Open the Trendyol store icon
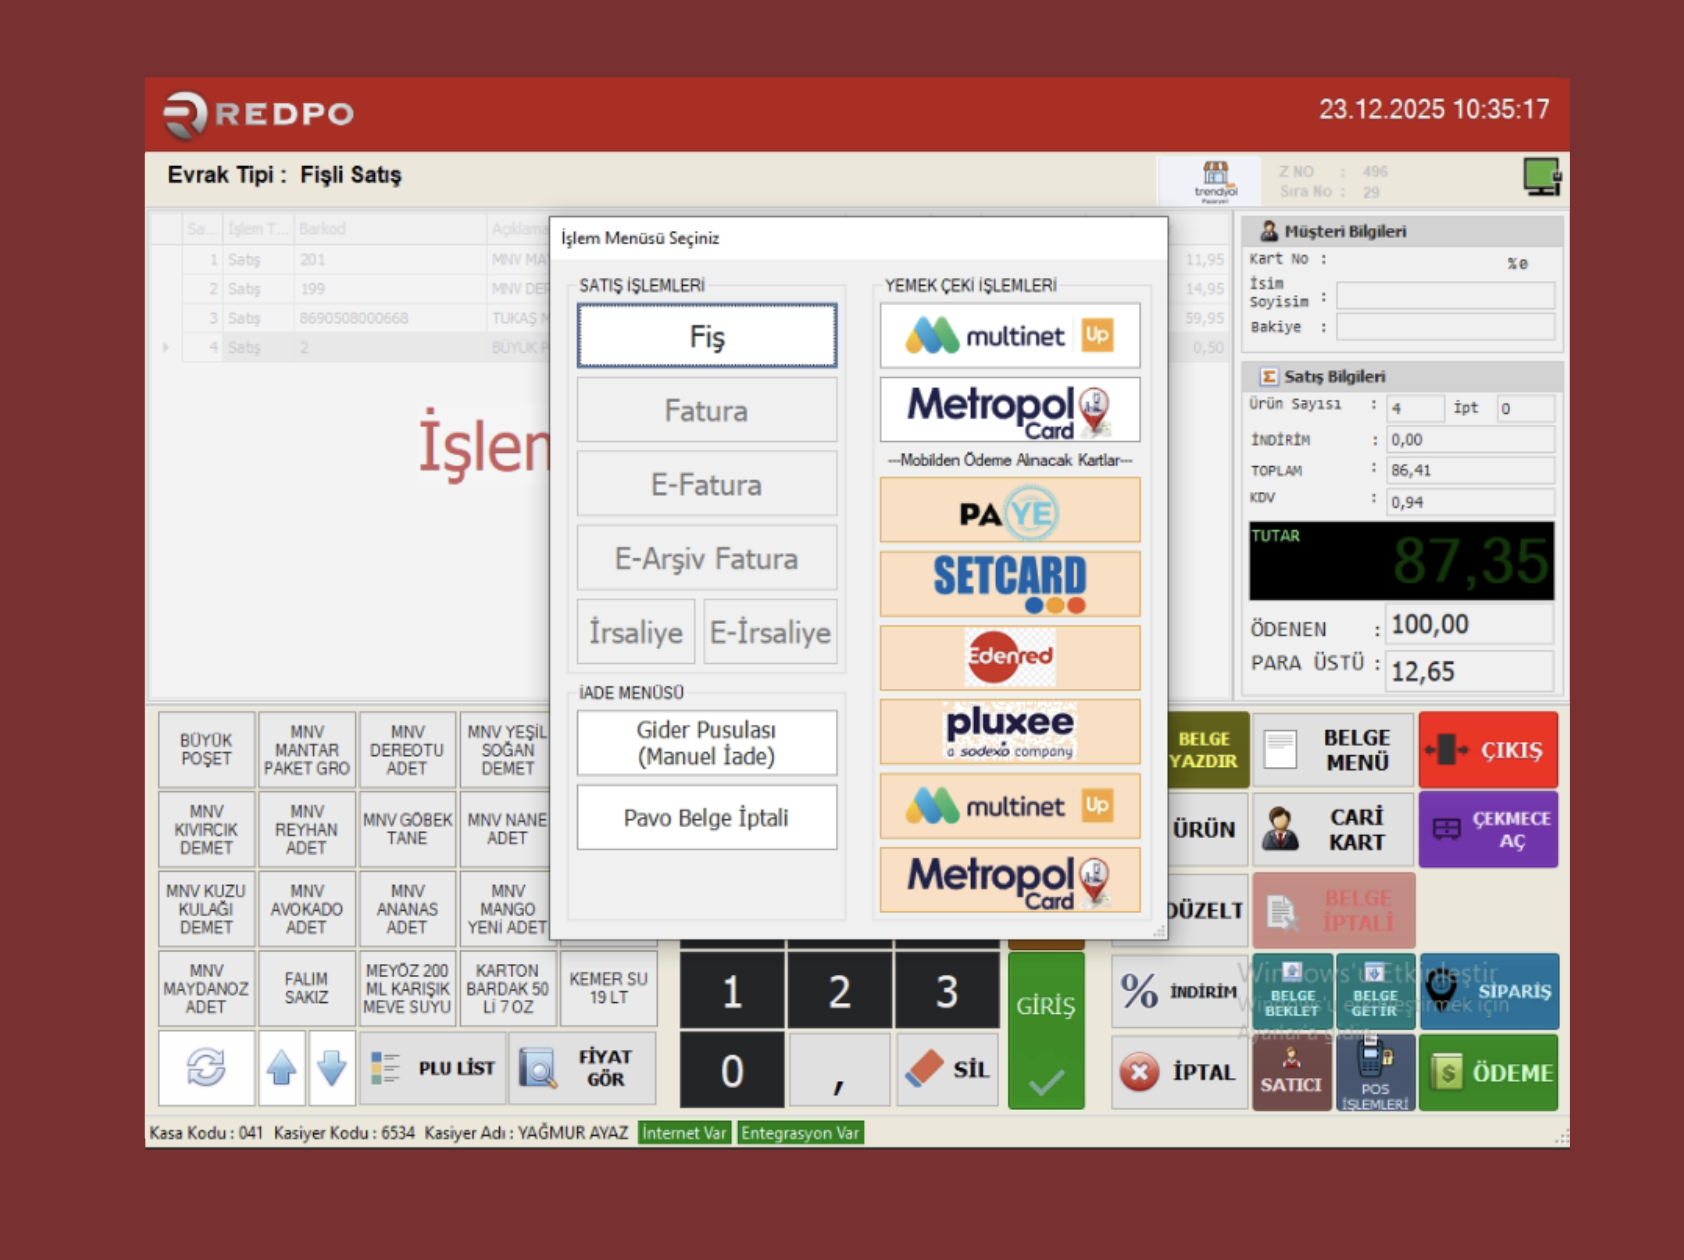Viewport: 1684px width, 1260px height. tap(1215, 180)
